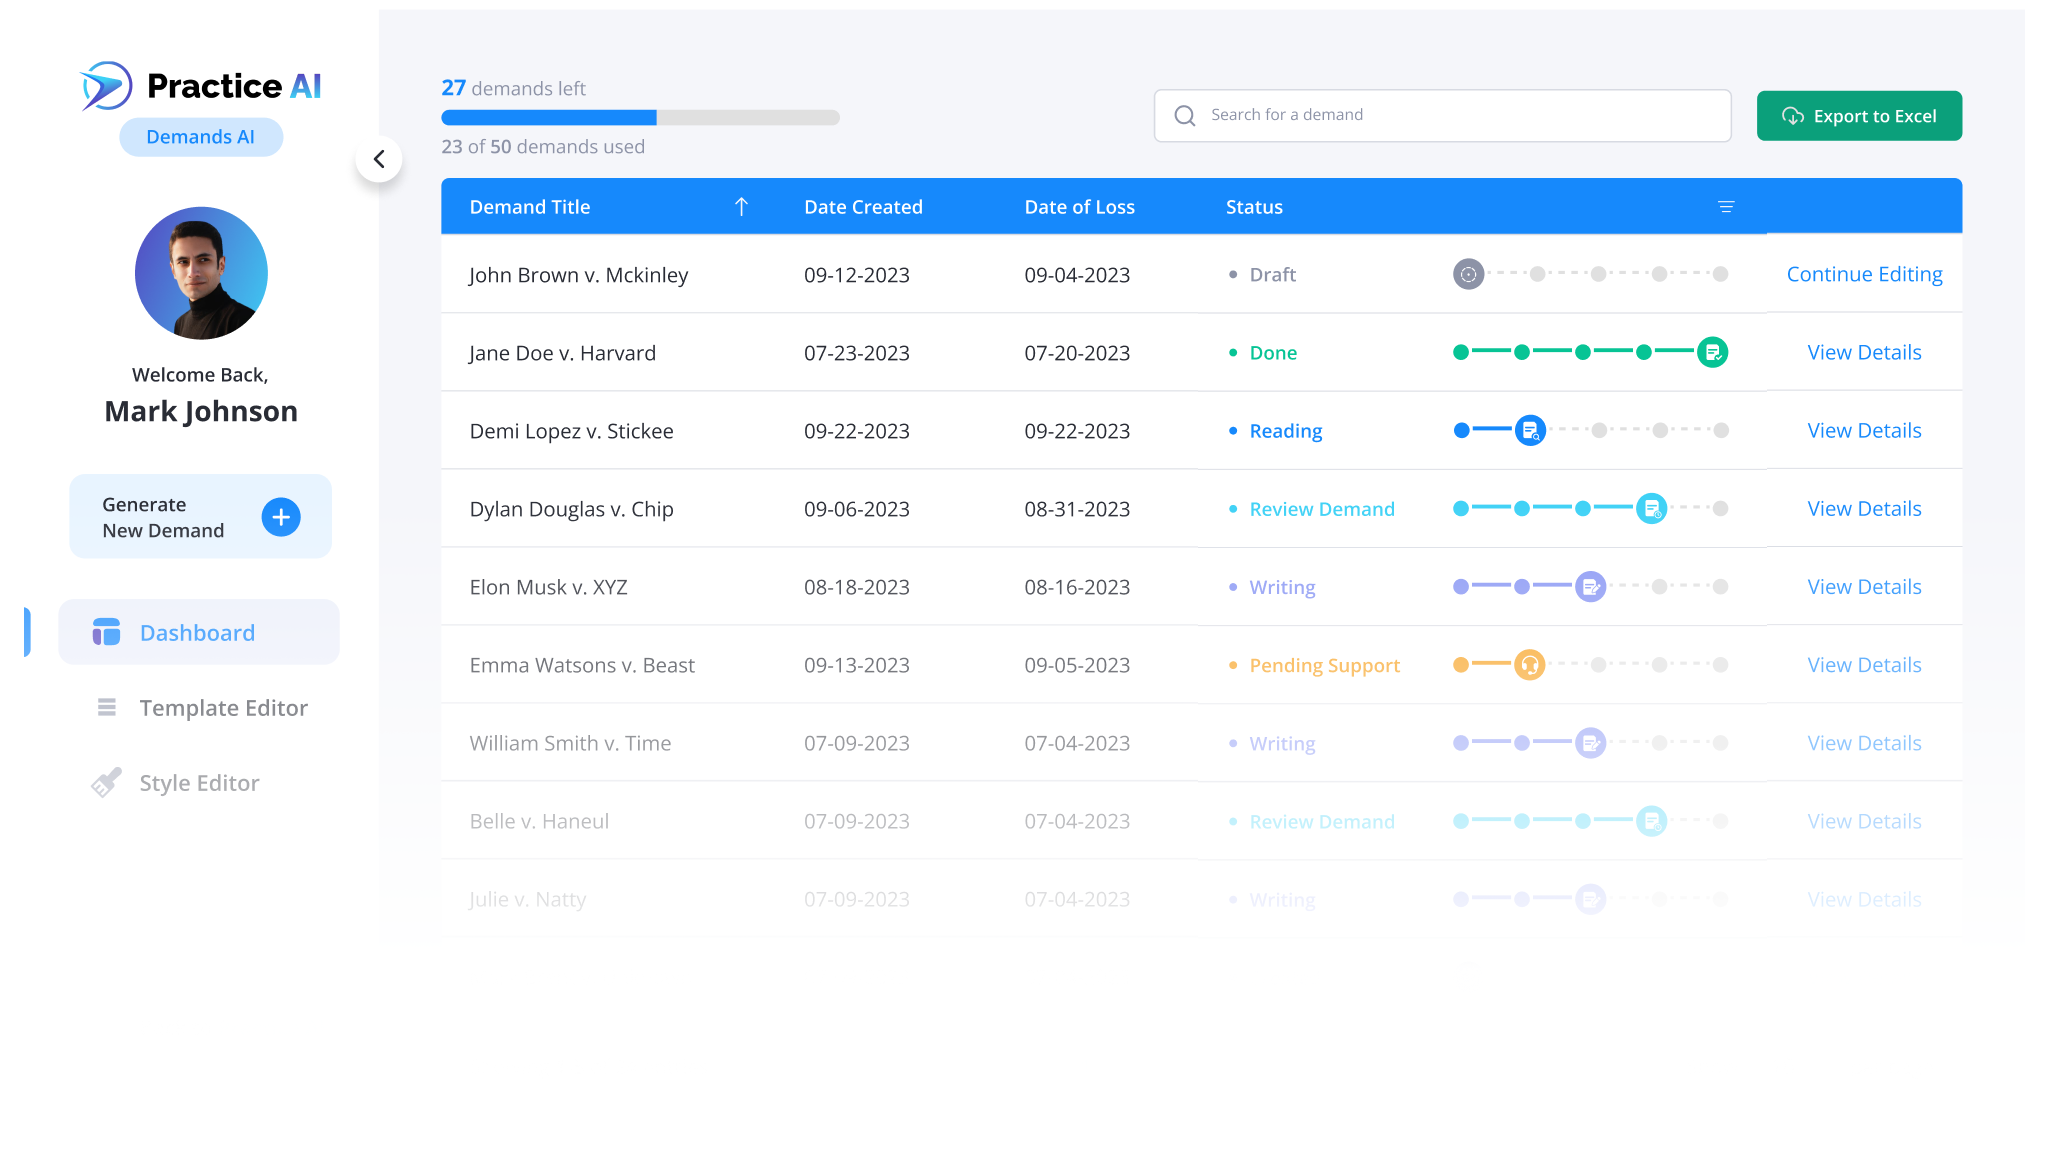This screenshot has width=2058, height=1173.
Task: Click the Draft status dot for John Brown
Action: 1234,274
